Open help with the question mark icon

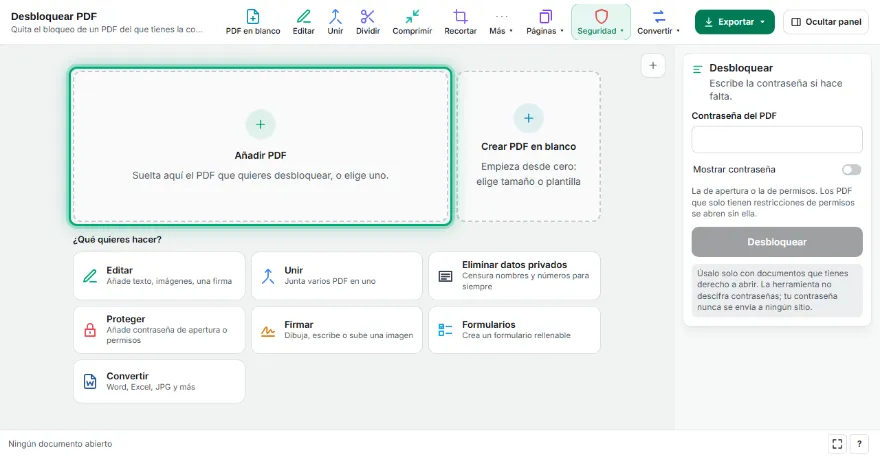coord(859,444)
